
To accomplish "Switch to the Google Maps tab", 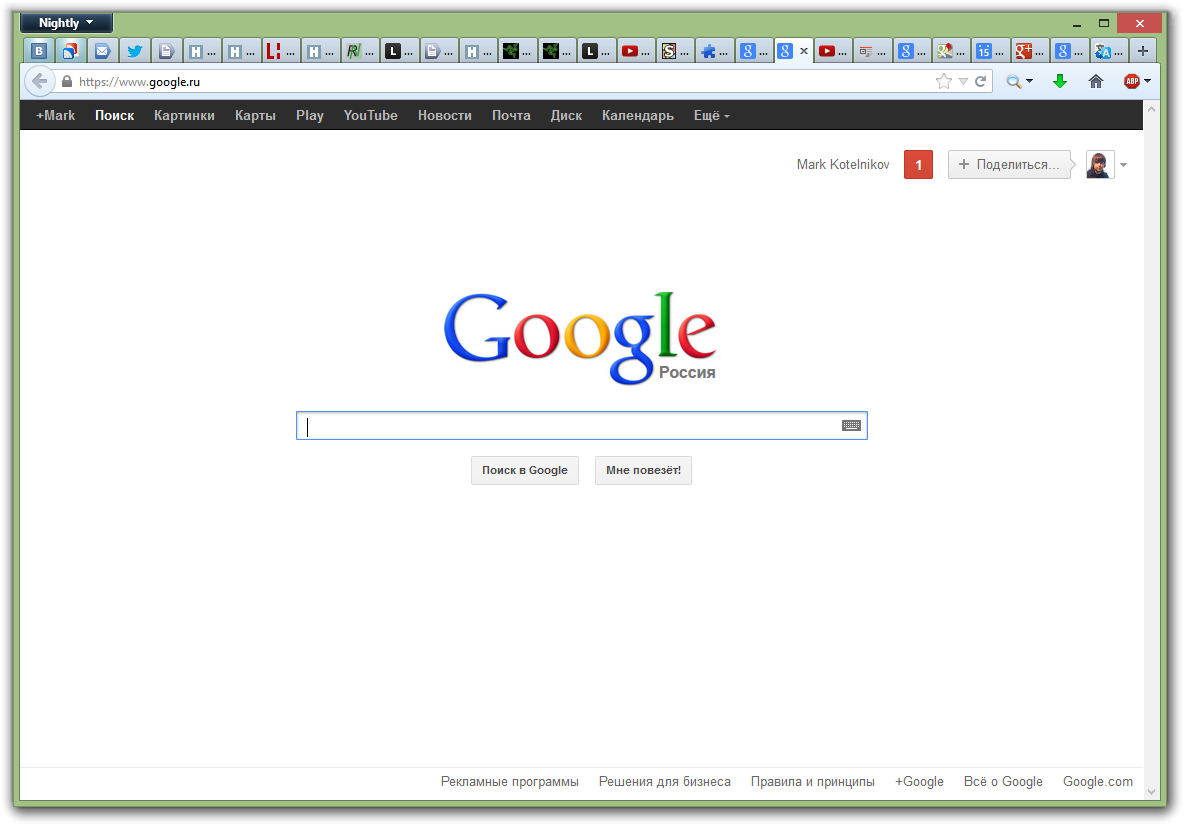I will click(951, 51).
